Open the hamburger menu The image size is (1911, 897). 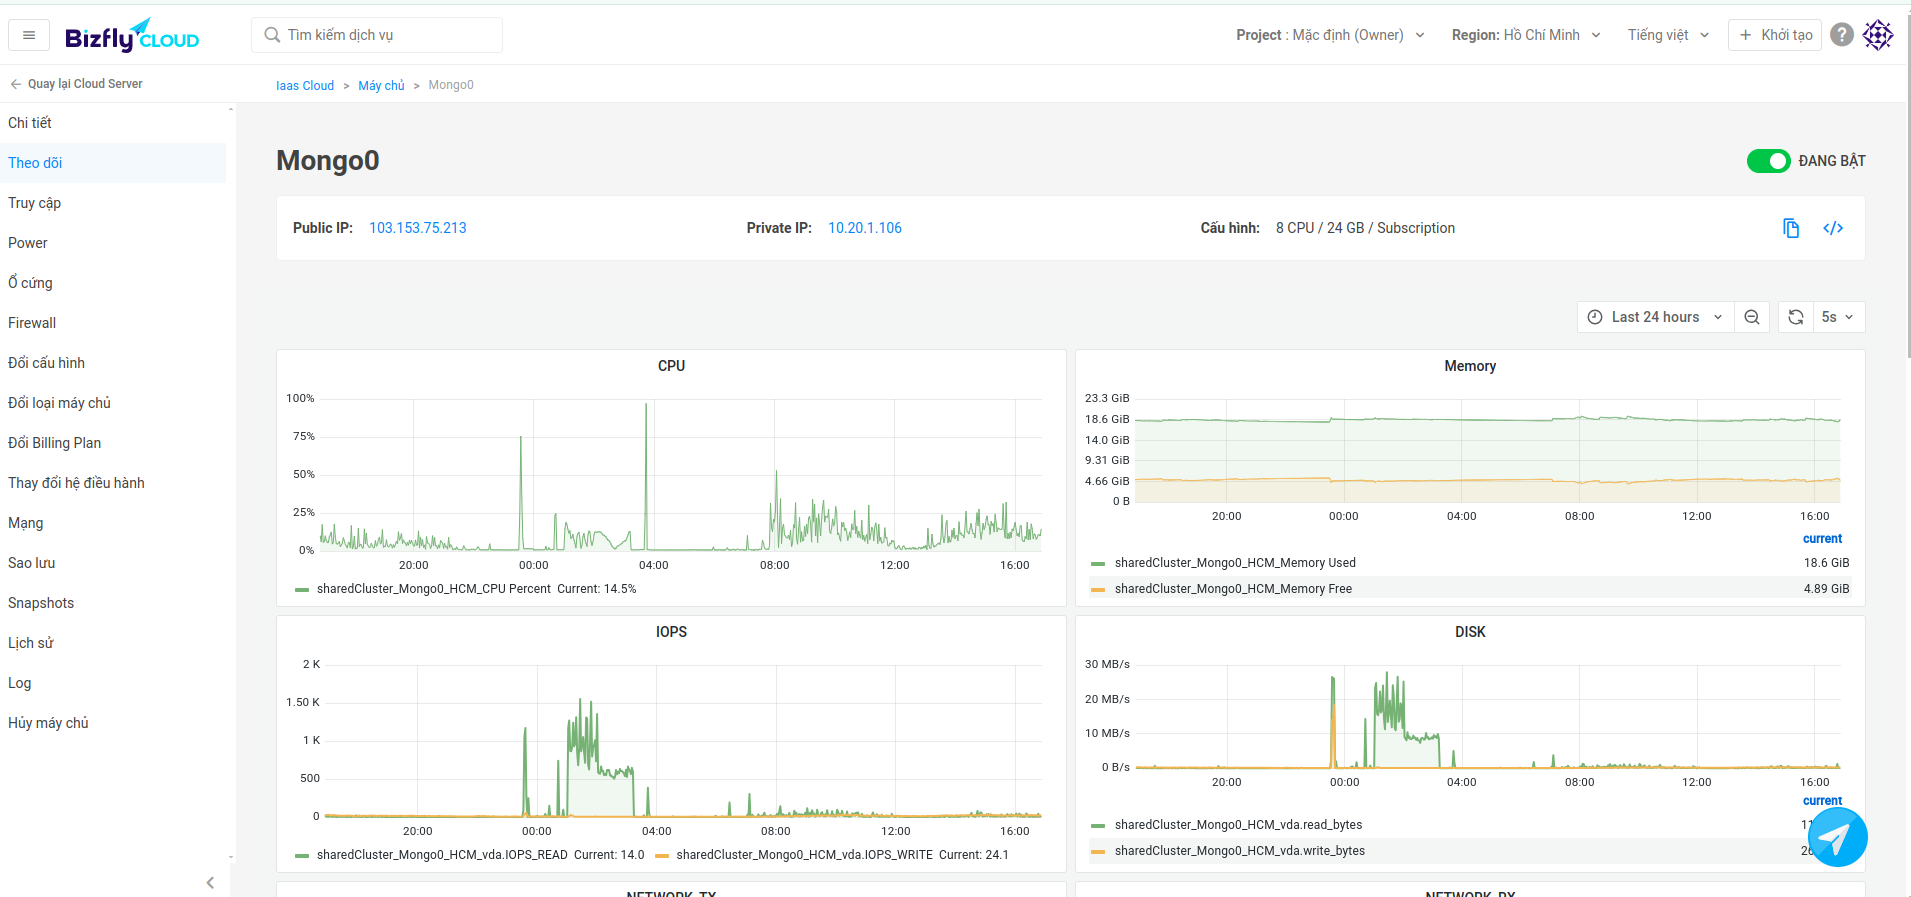29,35
